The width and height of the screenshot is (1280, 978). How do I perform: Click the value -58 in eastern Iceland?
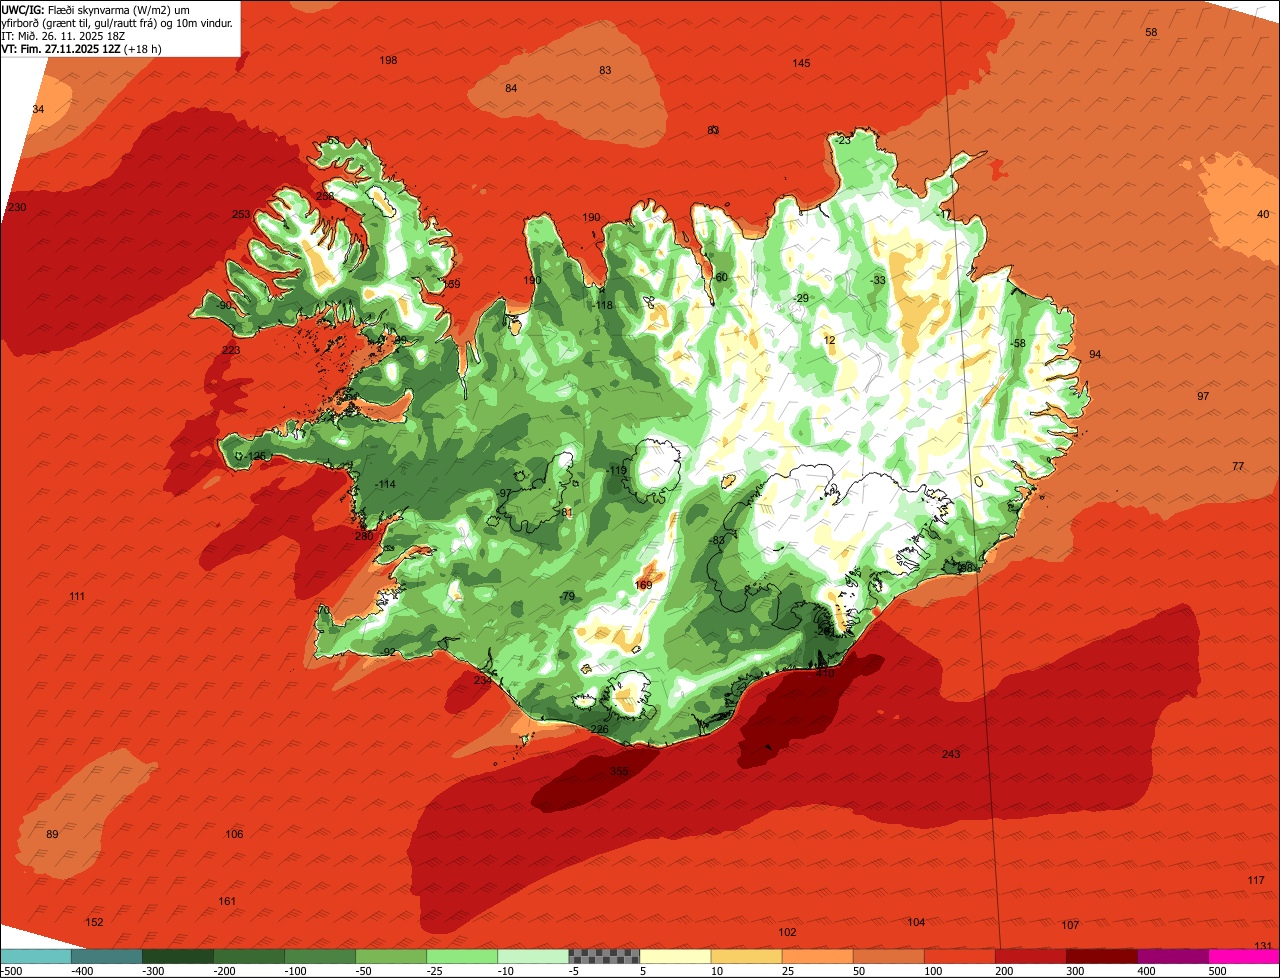[1017, 344]
